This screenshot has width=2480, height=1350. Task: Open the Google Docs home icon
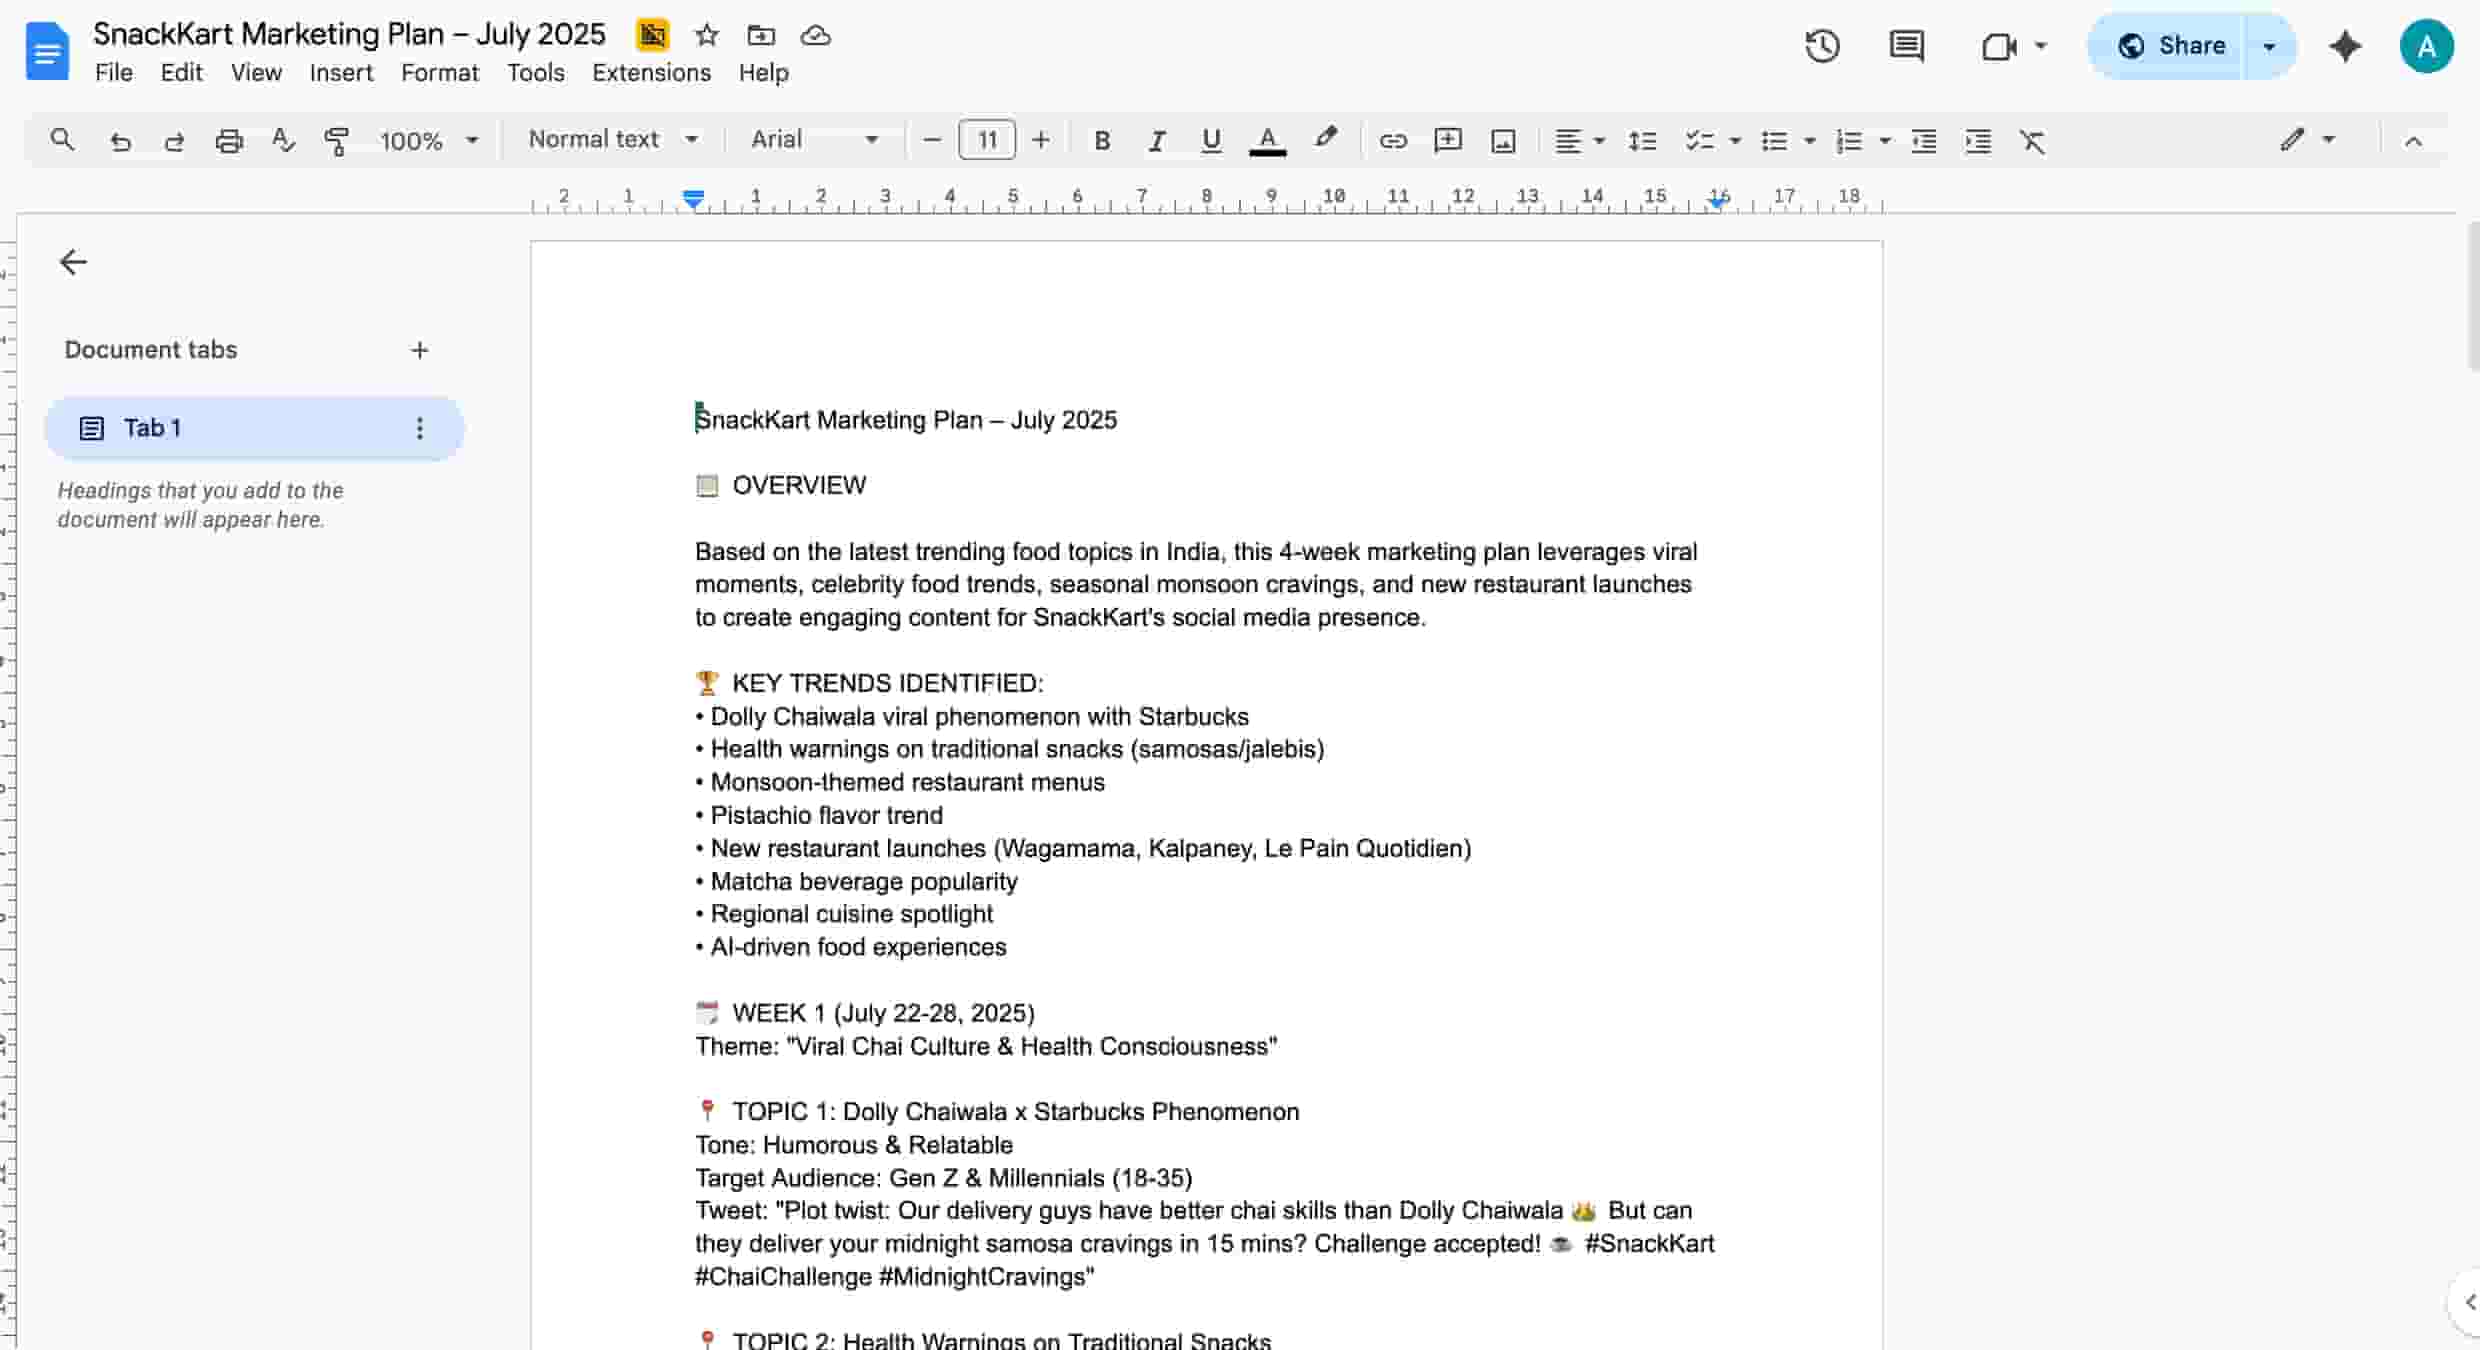click(47, 52)
